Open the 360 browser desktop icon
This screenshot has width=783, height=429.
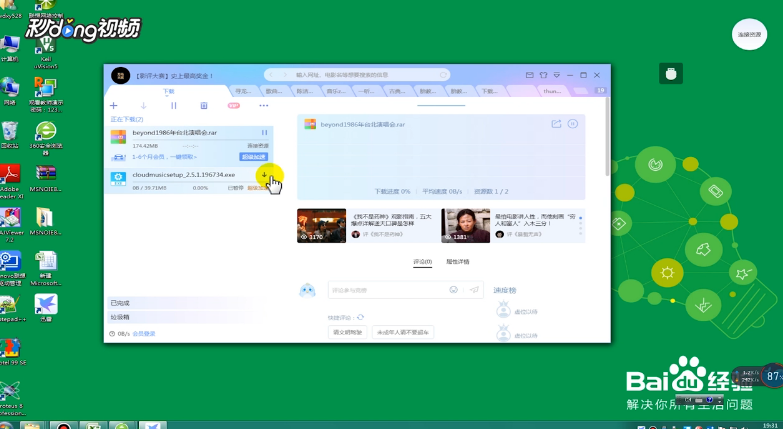coord(46,138)
